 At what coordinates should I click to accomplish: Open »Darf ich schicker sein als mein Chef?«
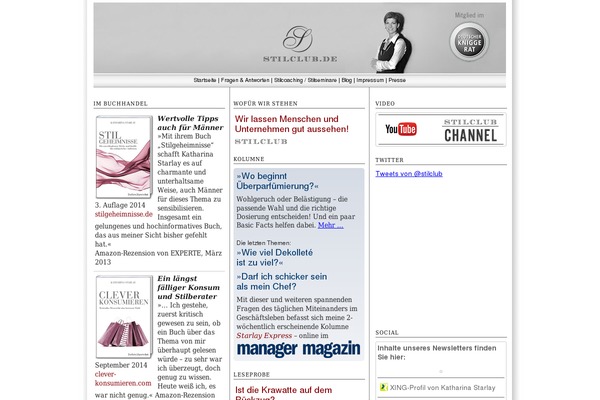click(x=282, y=281)
